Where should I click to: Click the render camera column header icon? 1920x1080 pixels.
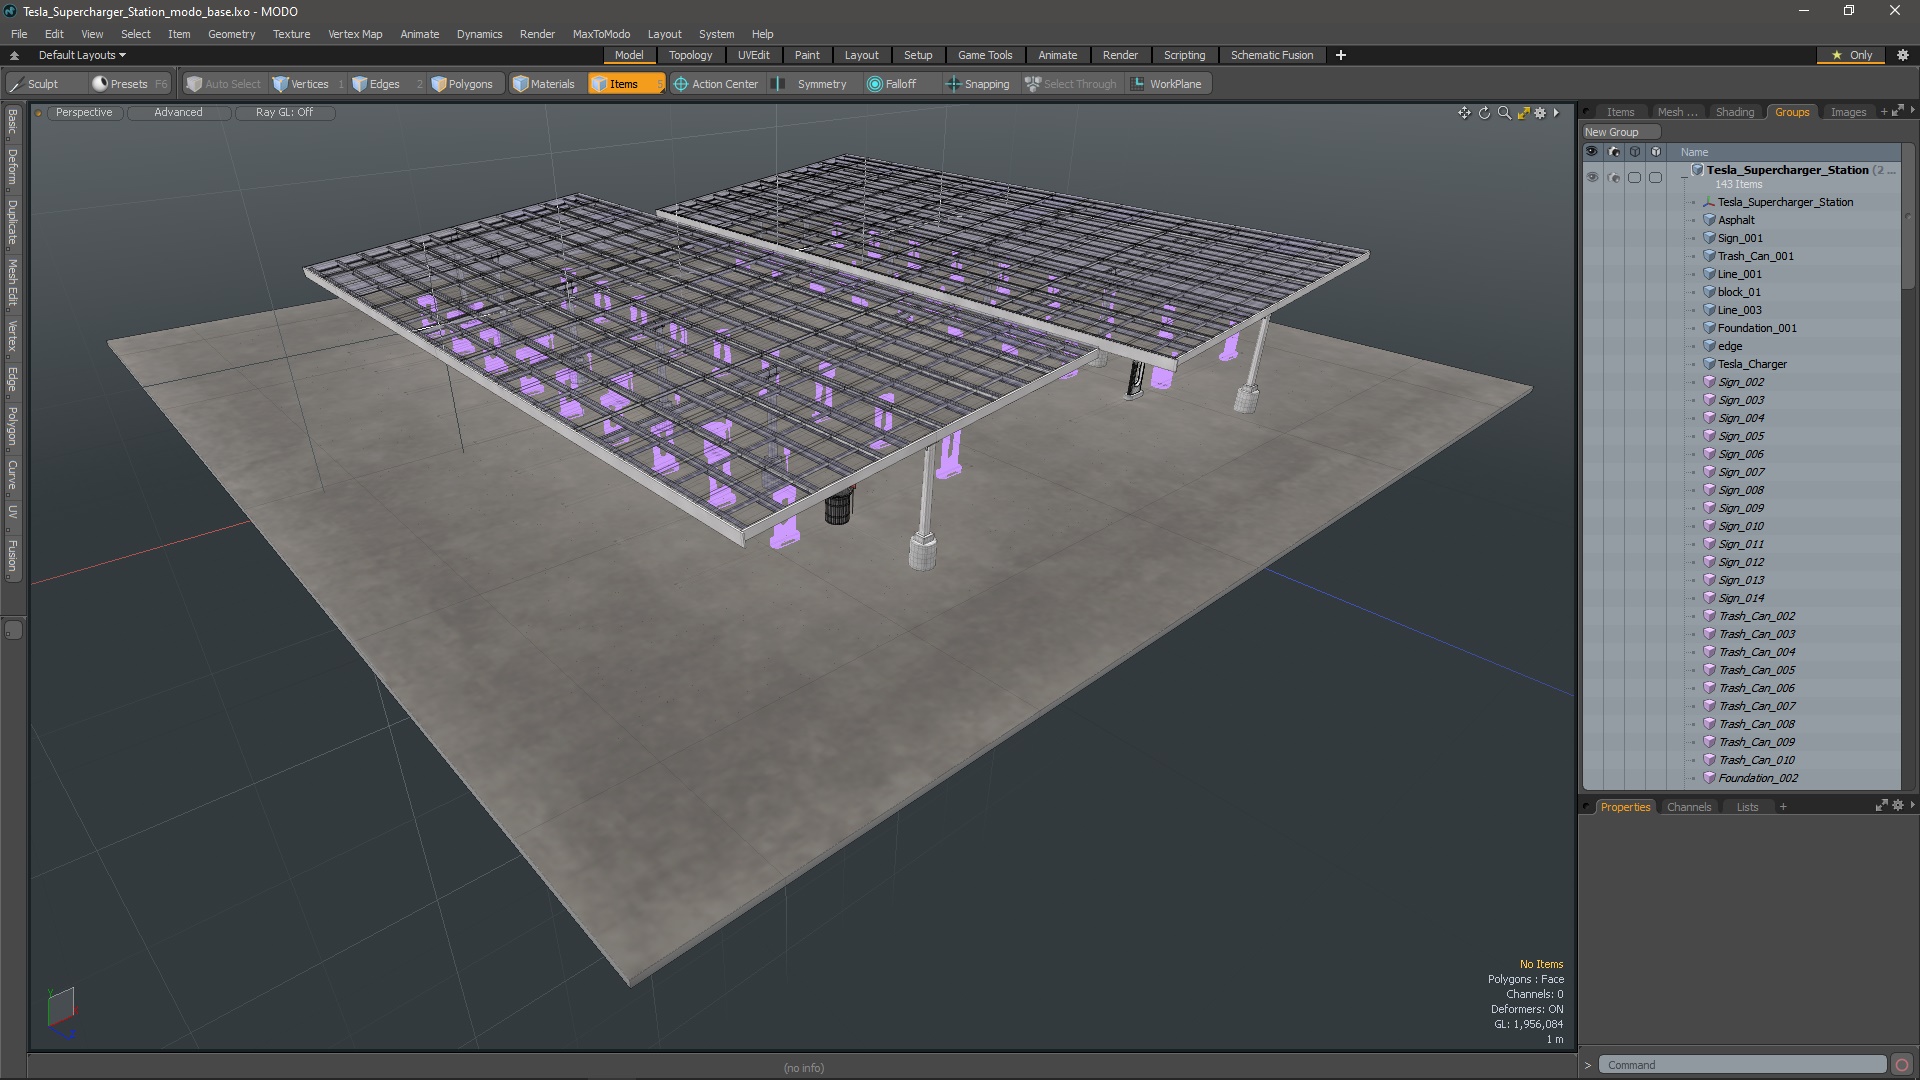coord(1613,152)
